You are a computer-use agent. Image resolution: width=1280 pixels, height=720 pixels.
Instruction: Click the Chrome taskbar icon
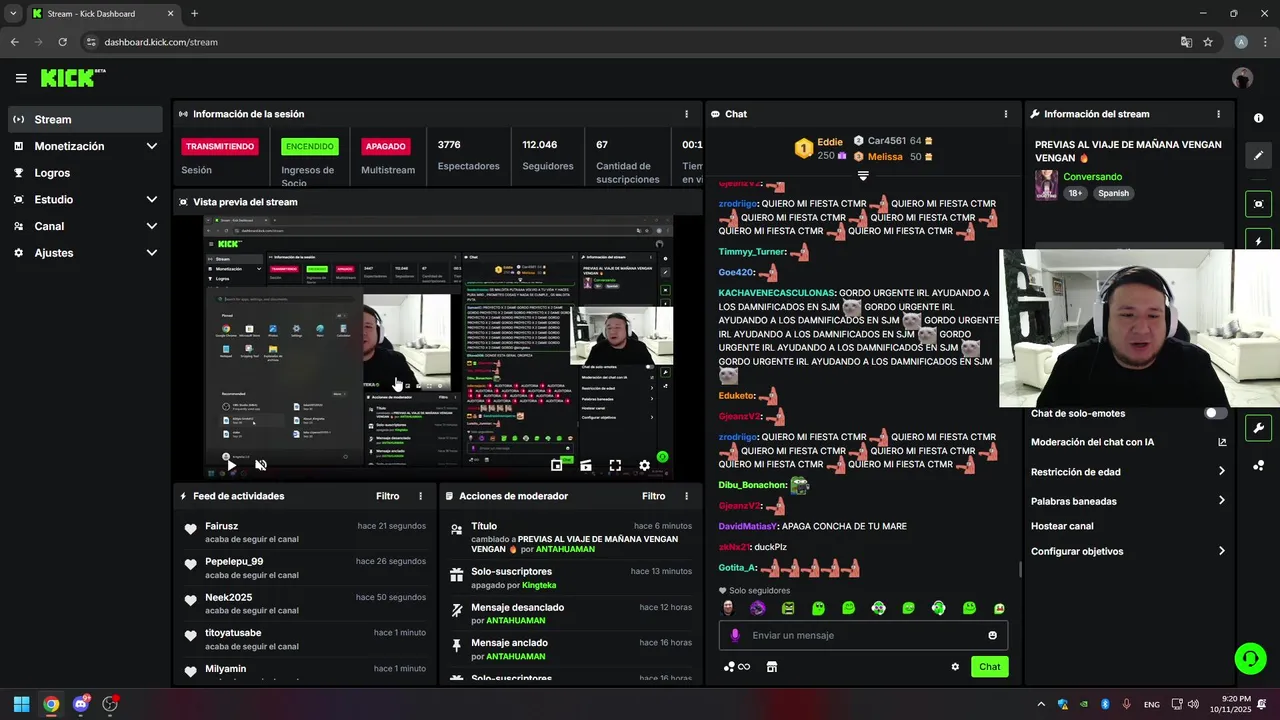pyautogui.click(x=51, y=704)
